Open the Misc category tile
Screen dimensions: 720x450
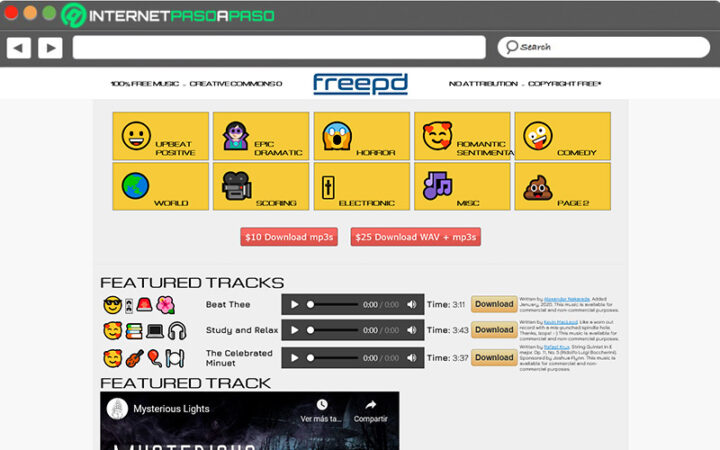coord(462,186)
